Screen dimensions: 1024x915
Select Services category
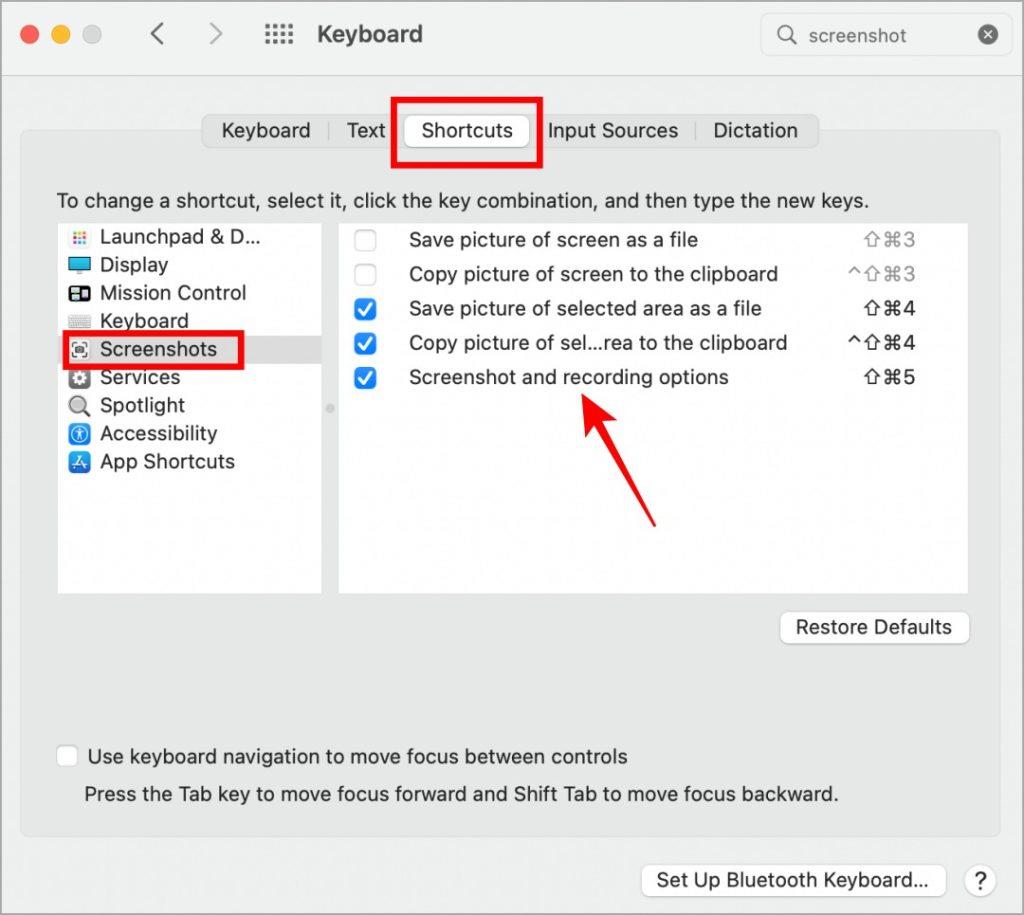[189, 377]
